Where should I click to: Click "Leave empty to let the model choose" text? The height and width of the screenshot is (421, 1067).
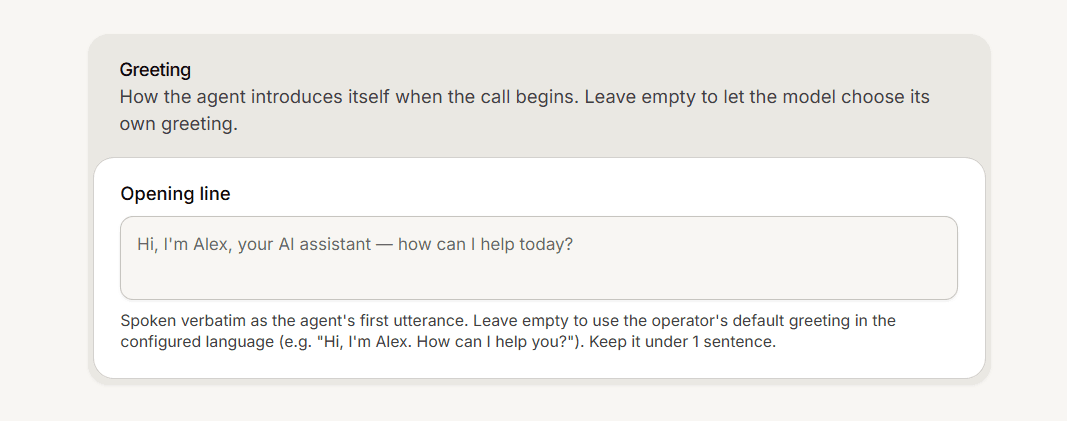click(710, 97)
